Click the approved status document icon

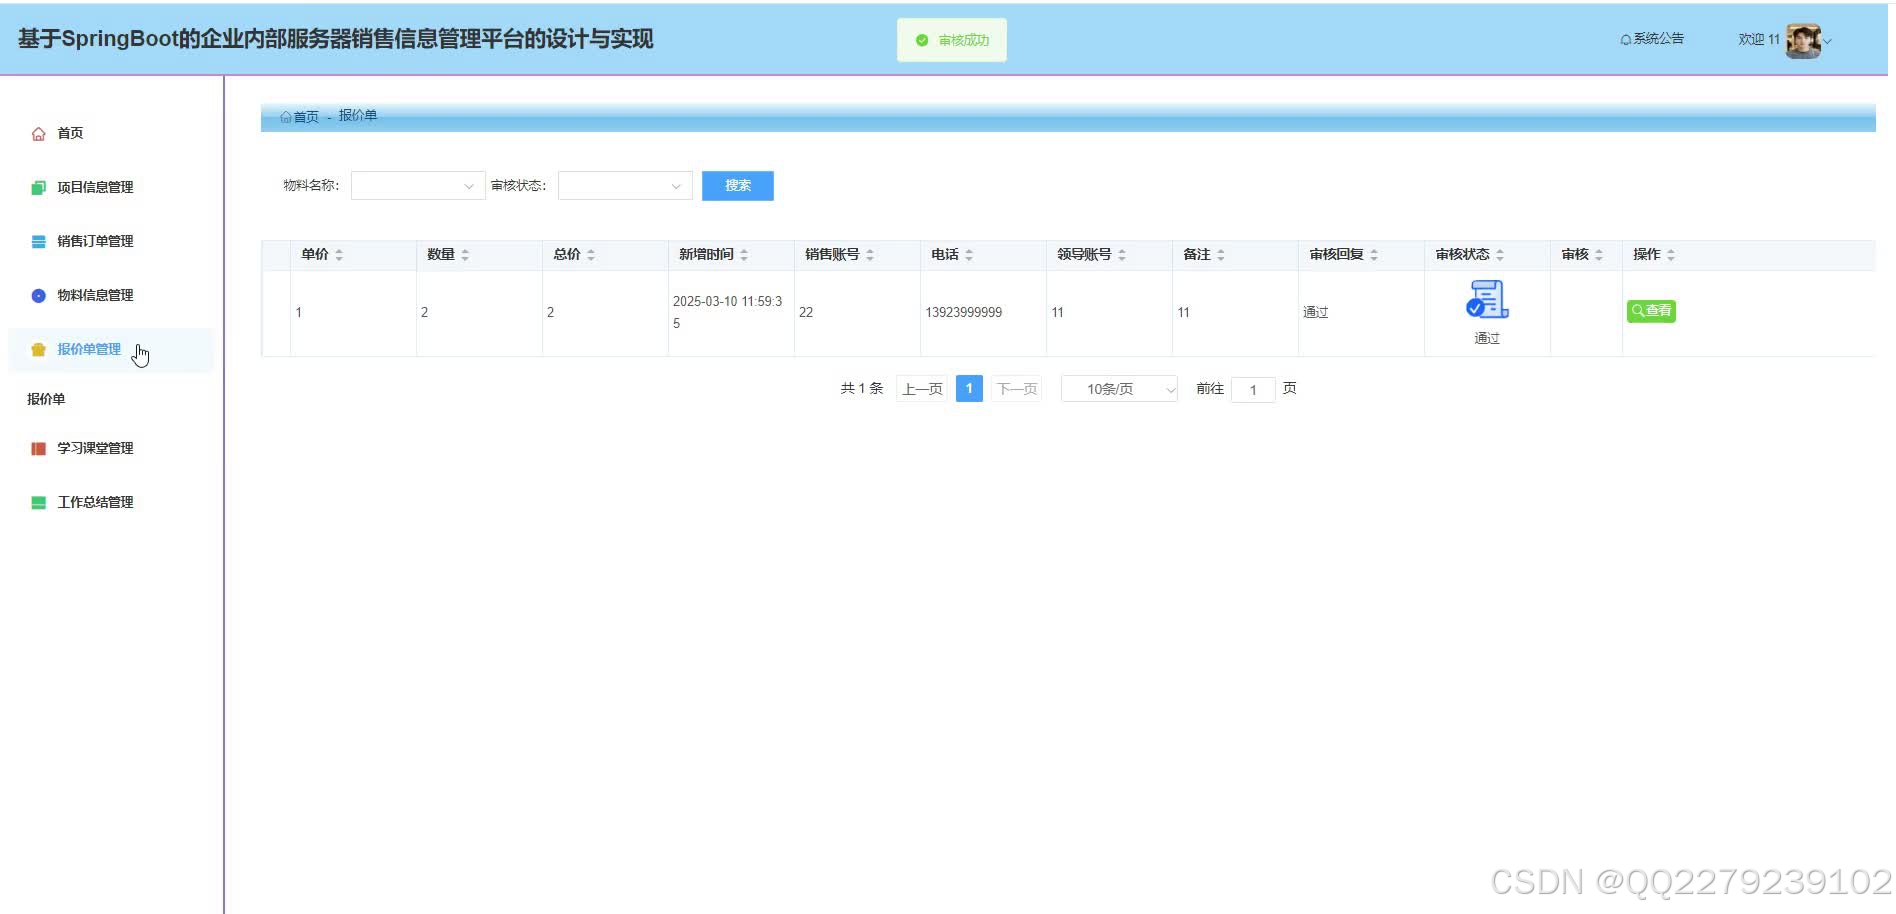click(1486, 300)
